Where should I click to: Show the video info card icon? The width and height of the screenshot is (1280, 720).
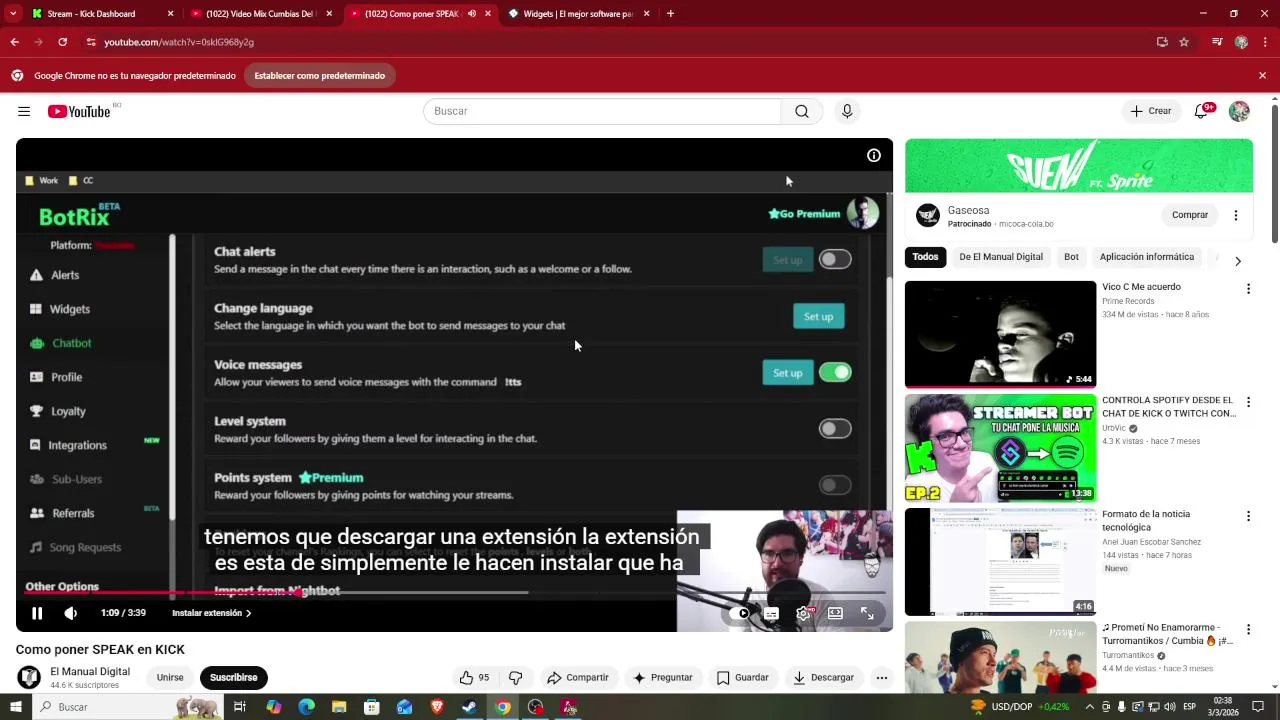(874, 155)
